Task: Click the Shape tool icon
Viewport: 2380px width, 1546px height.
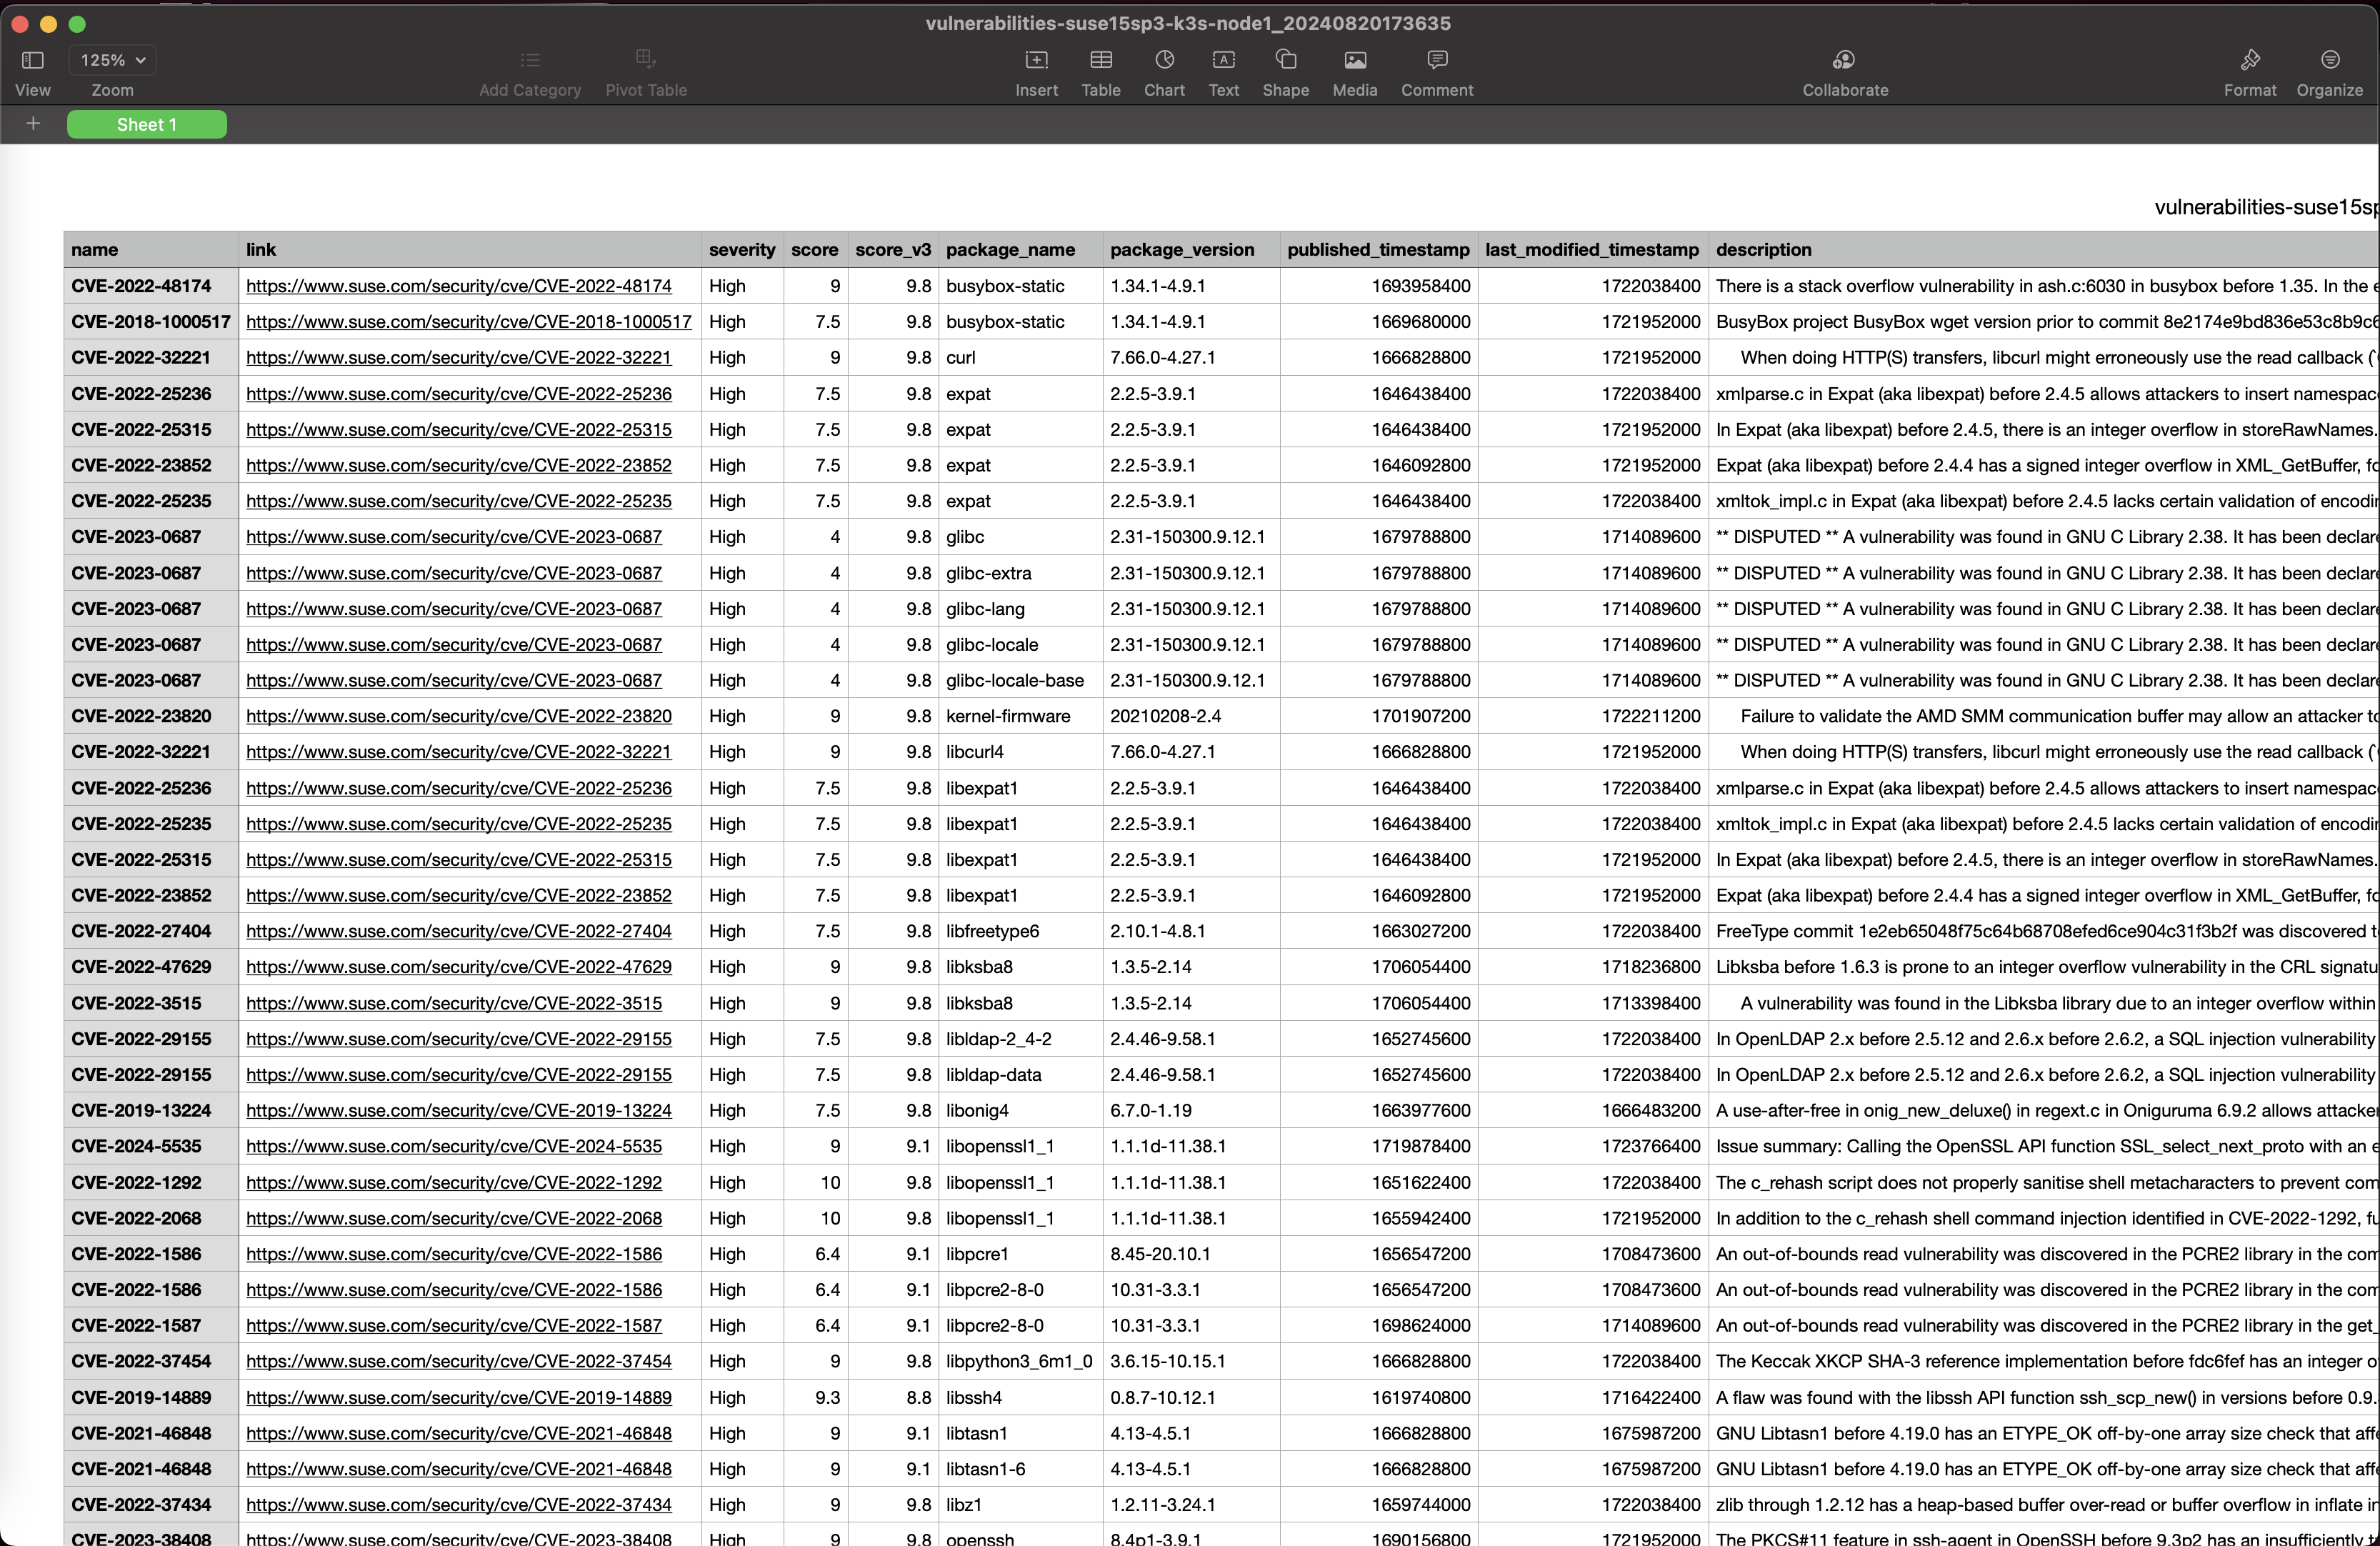Action: click(1285, 61)
